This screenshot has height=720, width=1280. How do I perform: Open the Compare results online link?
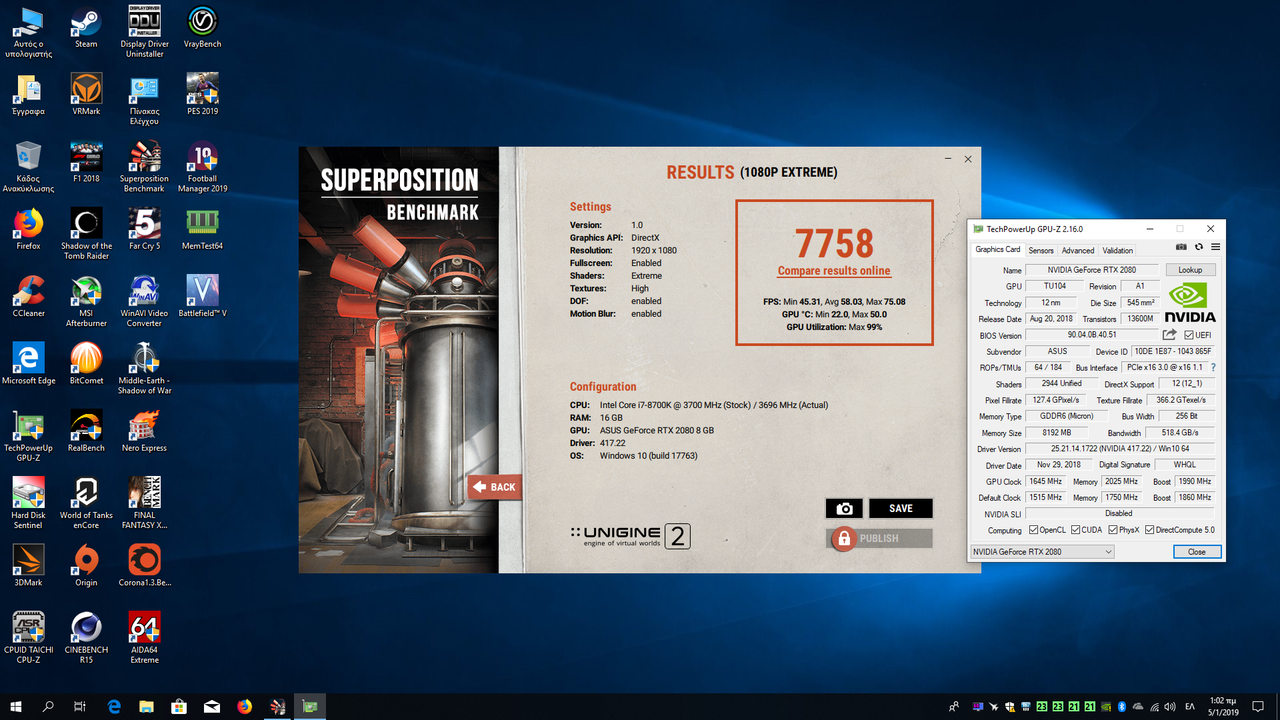(x=834, y=271)
